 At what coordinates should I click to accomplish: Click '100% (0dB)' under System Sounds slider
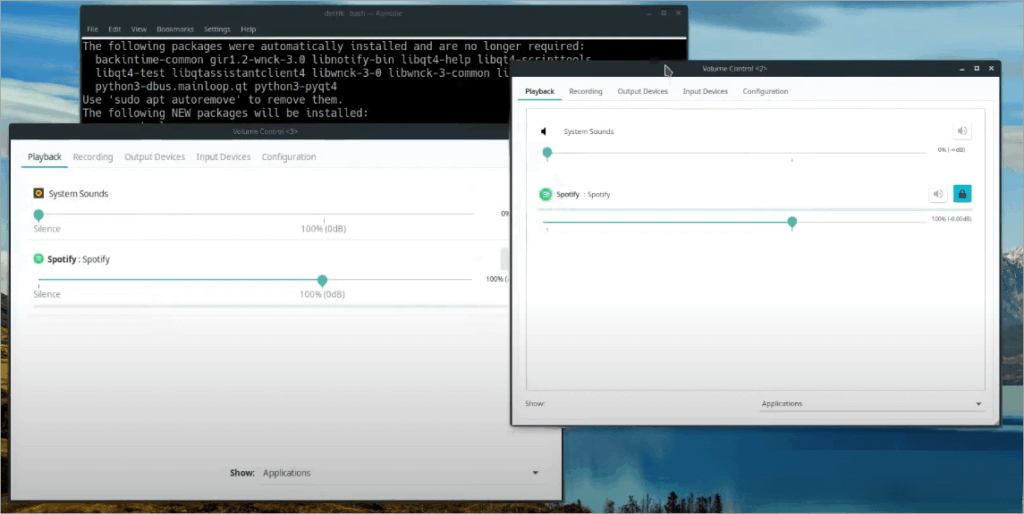323,229
